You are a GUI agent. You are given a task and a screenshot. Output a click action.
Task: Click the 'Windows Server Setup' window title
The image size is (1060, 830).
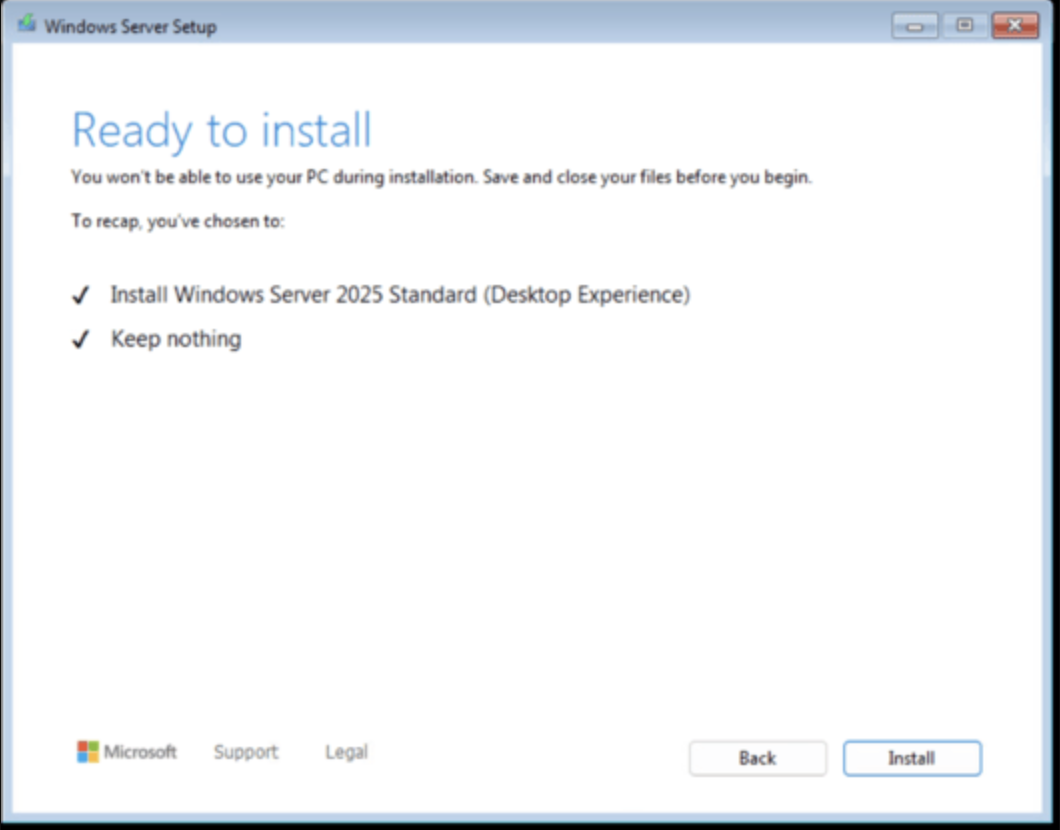(130, 27)
